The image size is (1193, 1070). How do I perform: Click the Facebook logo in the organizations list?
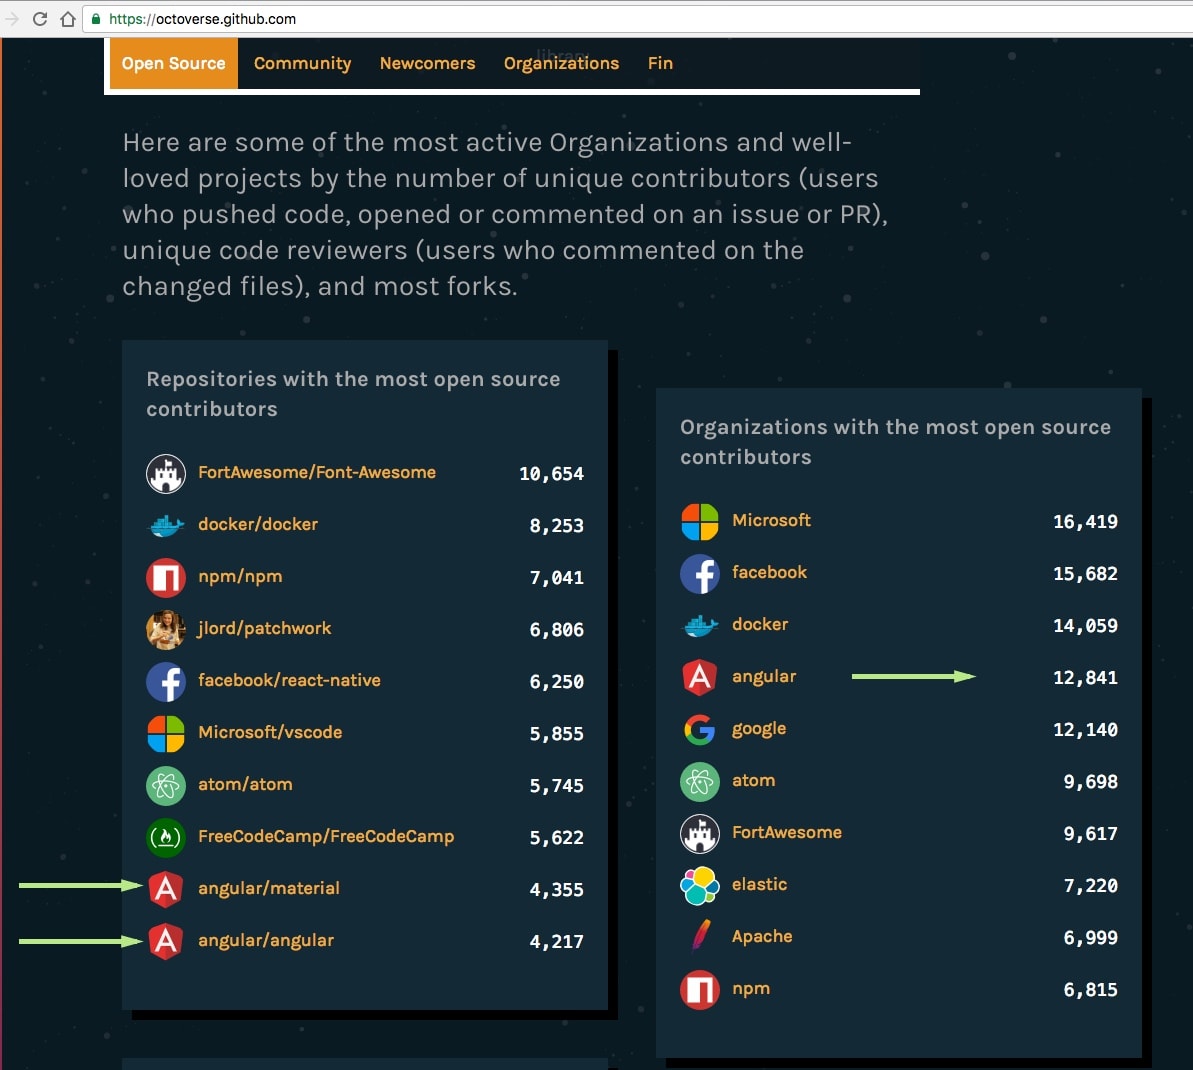[x=699, y=573]
